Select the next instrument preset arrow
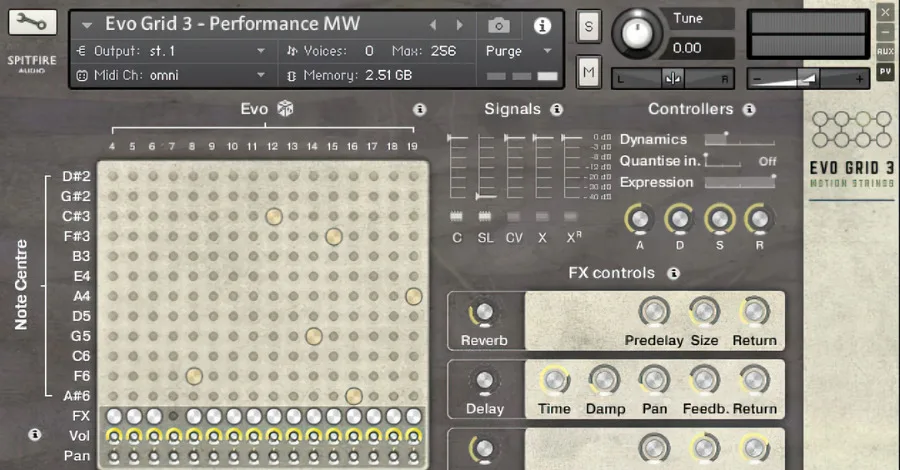Viewport: 900px width, 470px height. 459,25
